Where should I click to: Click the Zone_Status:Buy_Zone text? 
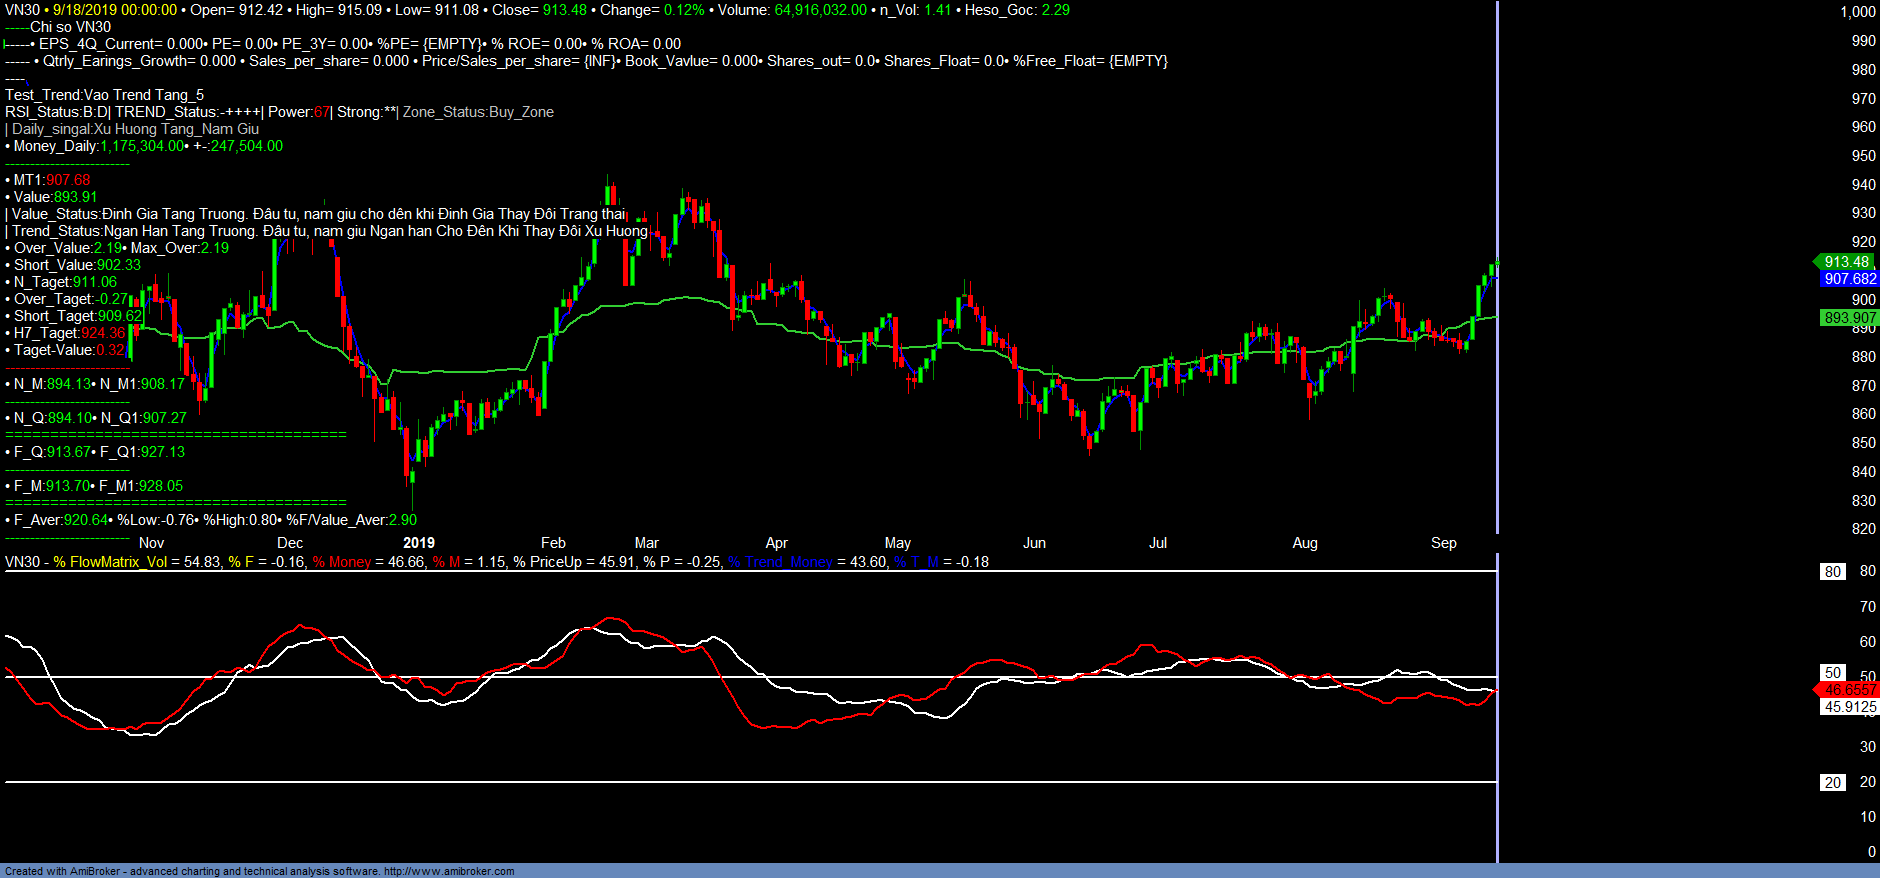pos(478,112)
